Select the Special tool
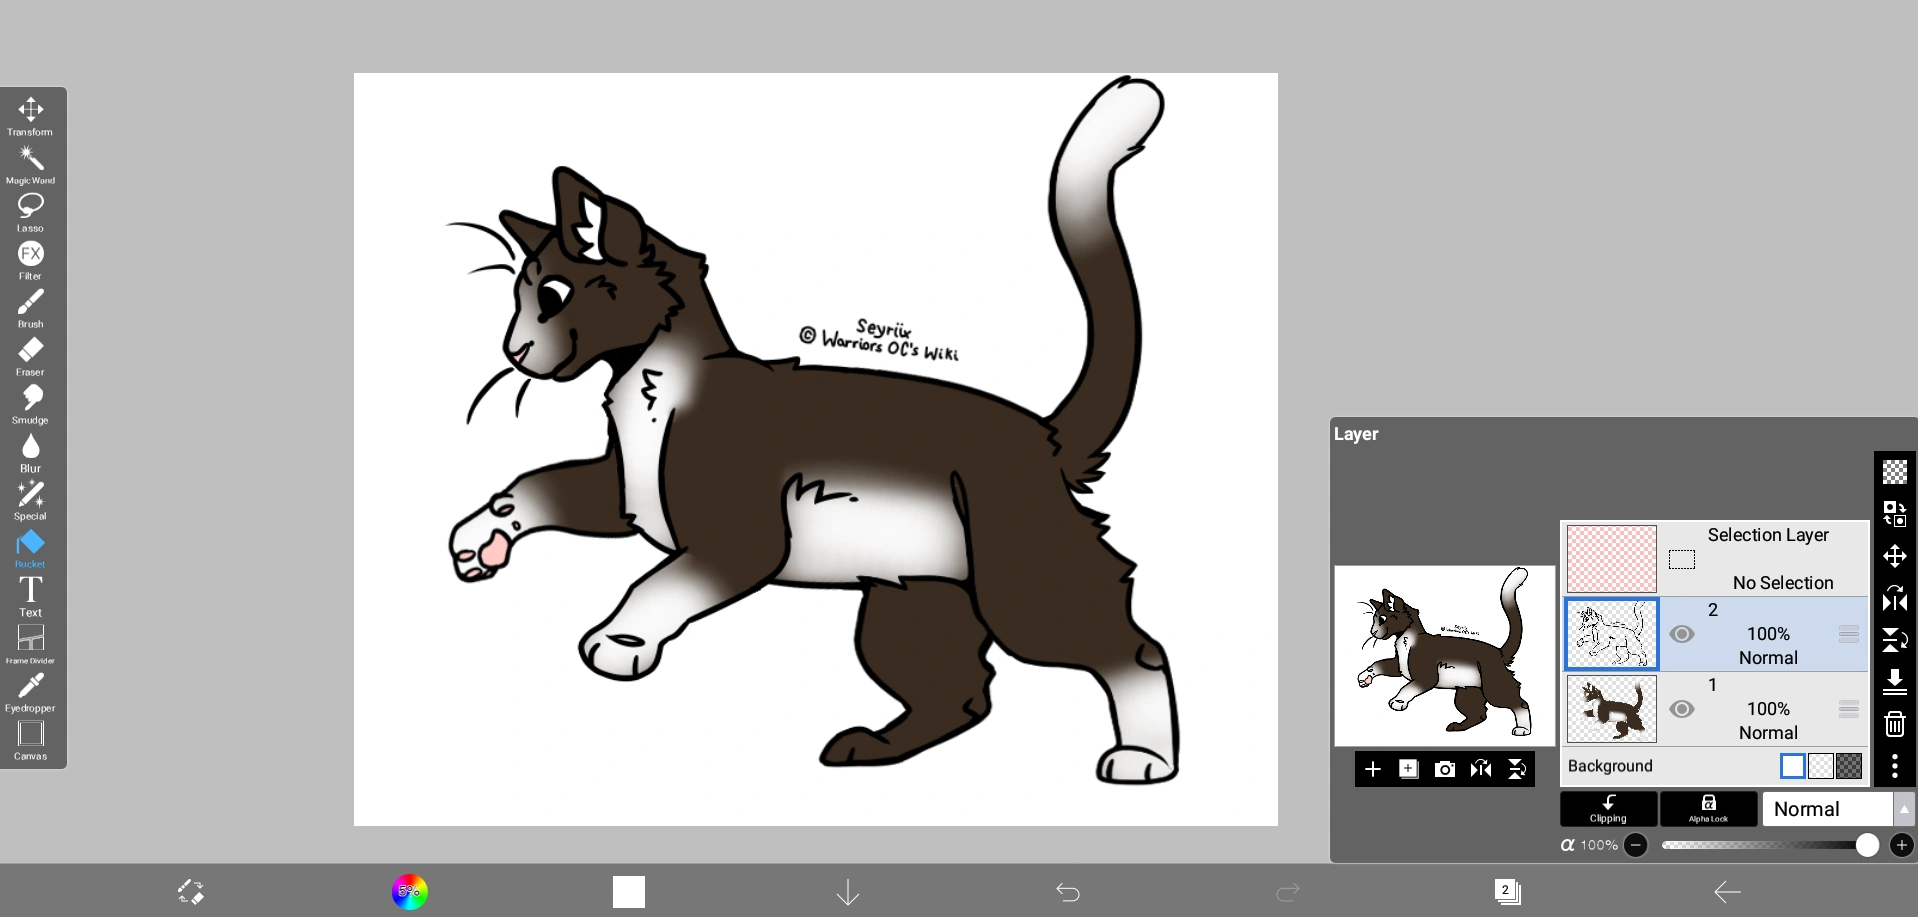This screenshot has height=917, width=1918. pos(31,500)
